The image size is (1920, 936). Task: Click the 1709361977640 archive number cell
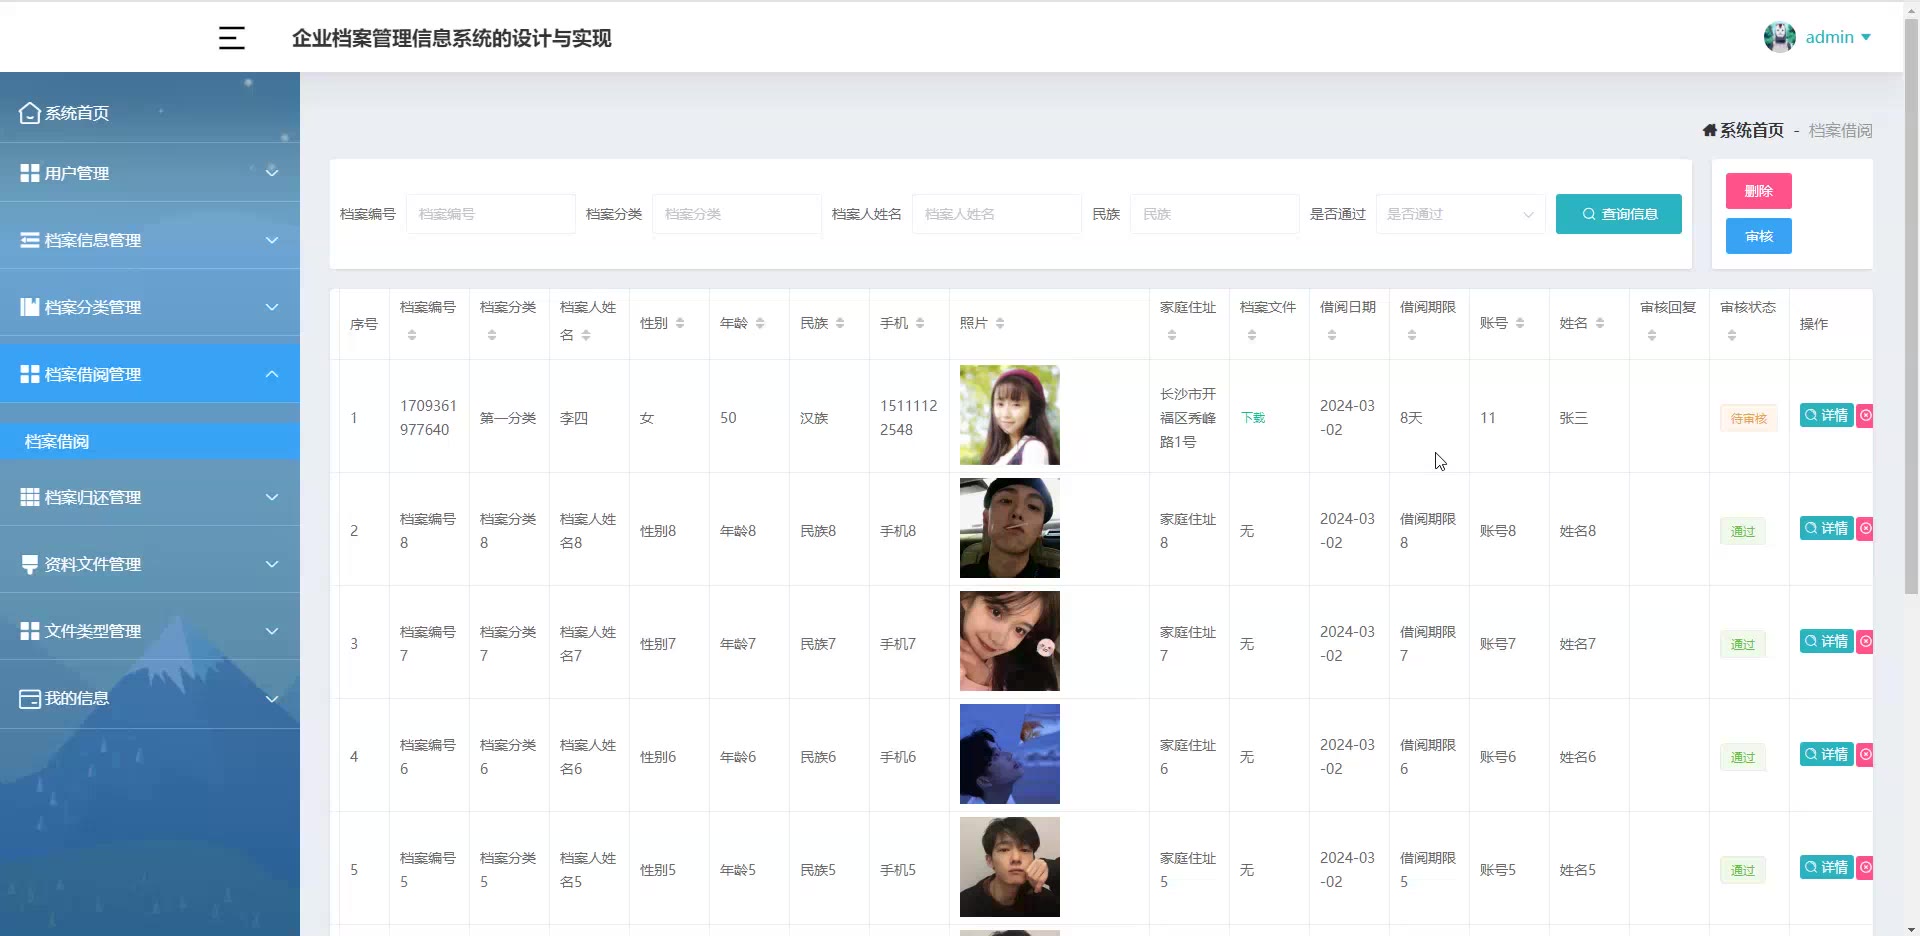pyautogui.click(x=428, y=418)
